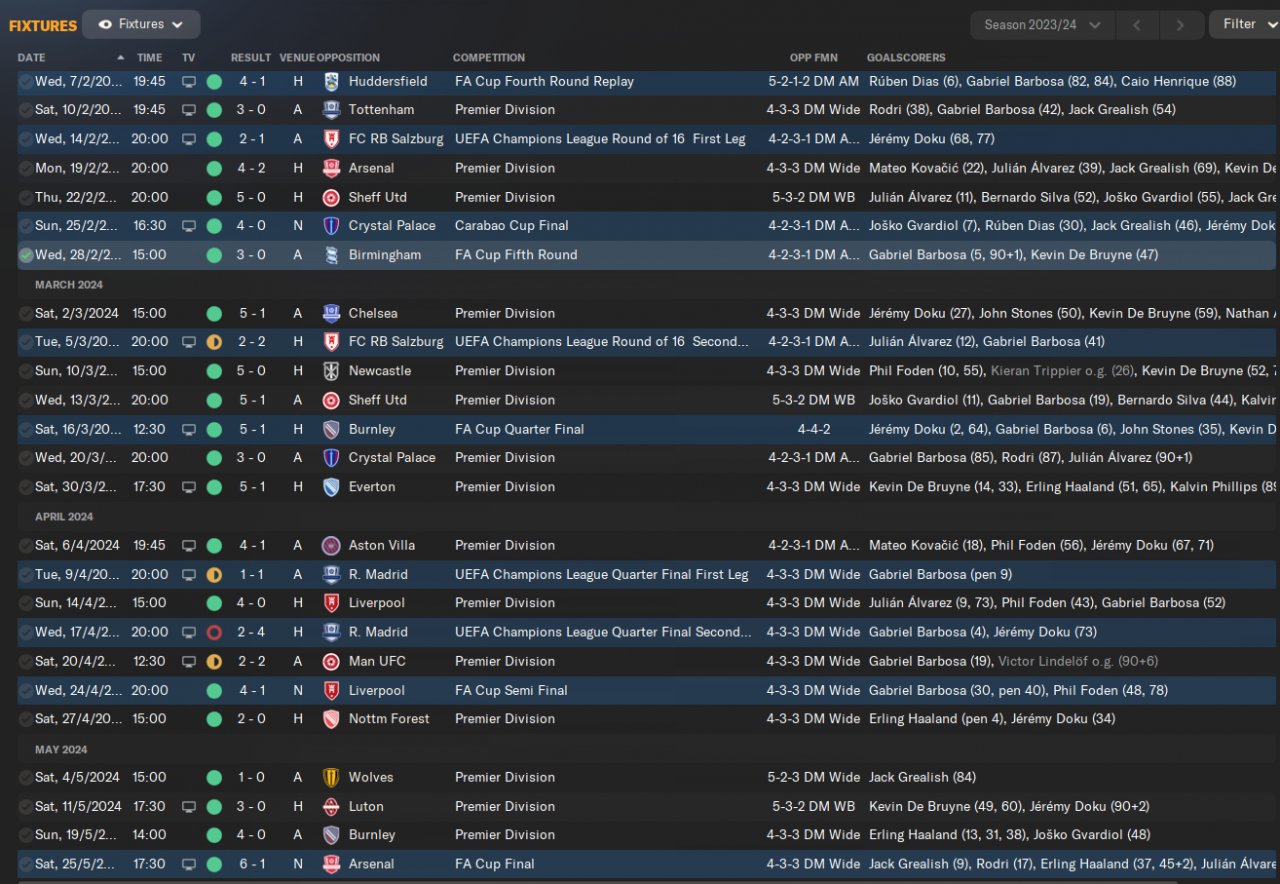Click the Everton club badge
Image resolution: width=1280 pixels, height=884 pixels.
(331, 487)
